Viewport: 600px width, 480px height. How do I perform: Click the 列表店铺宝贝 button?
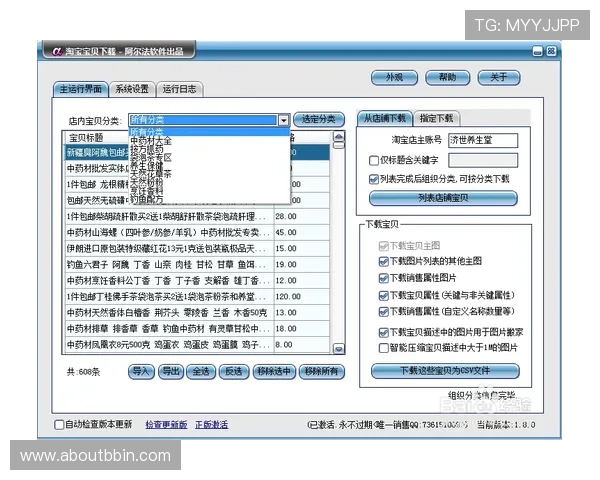(x=443, y=198)
